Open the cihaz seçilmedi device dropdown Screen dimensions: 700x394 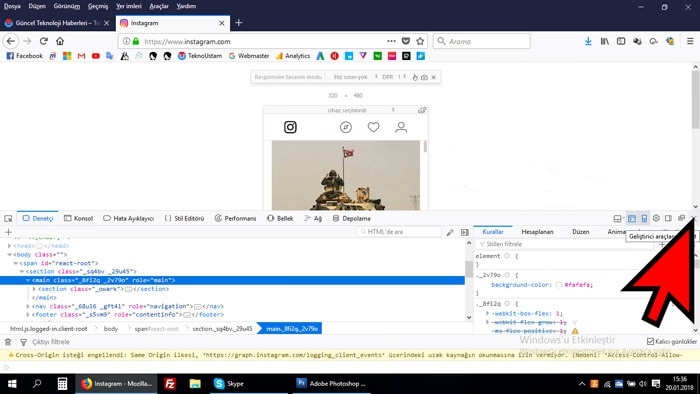[x=361, y=110]
